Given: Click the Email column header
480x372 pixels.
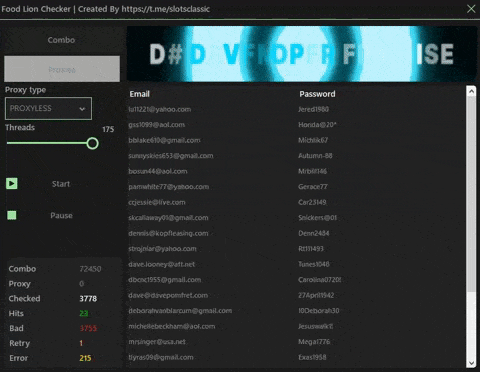Looking at the screenshot, I should pos(139,94).
